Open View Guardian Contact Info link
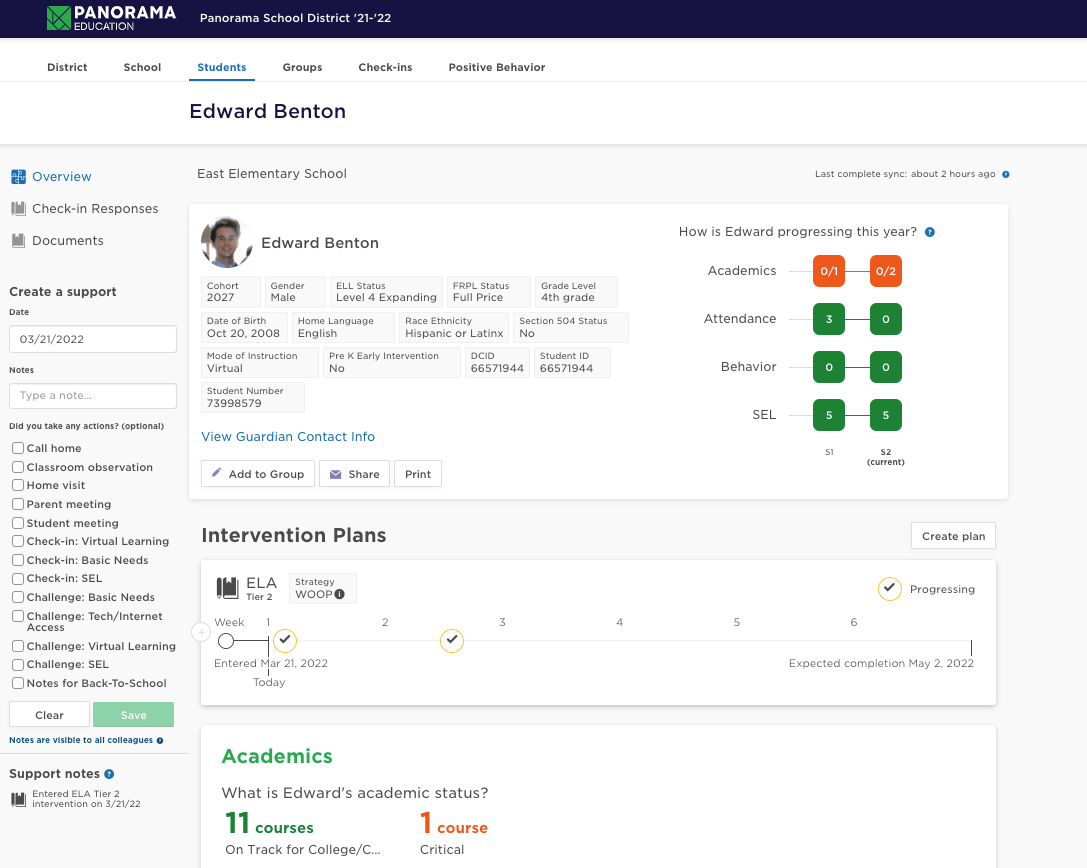This screenshot has height=868, width=1087. pyautogui.click(x=288, y=437)
